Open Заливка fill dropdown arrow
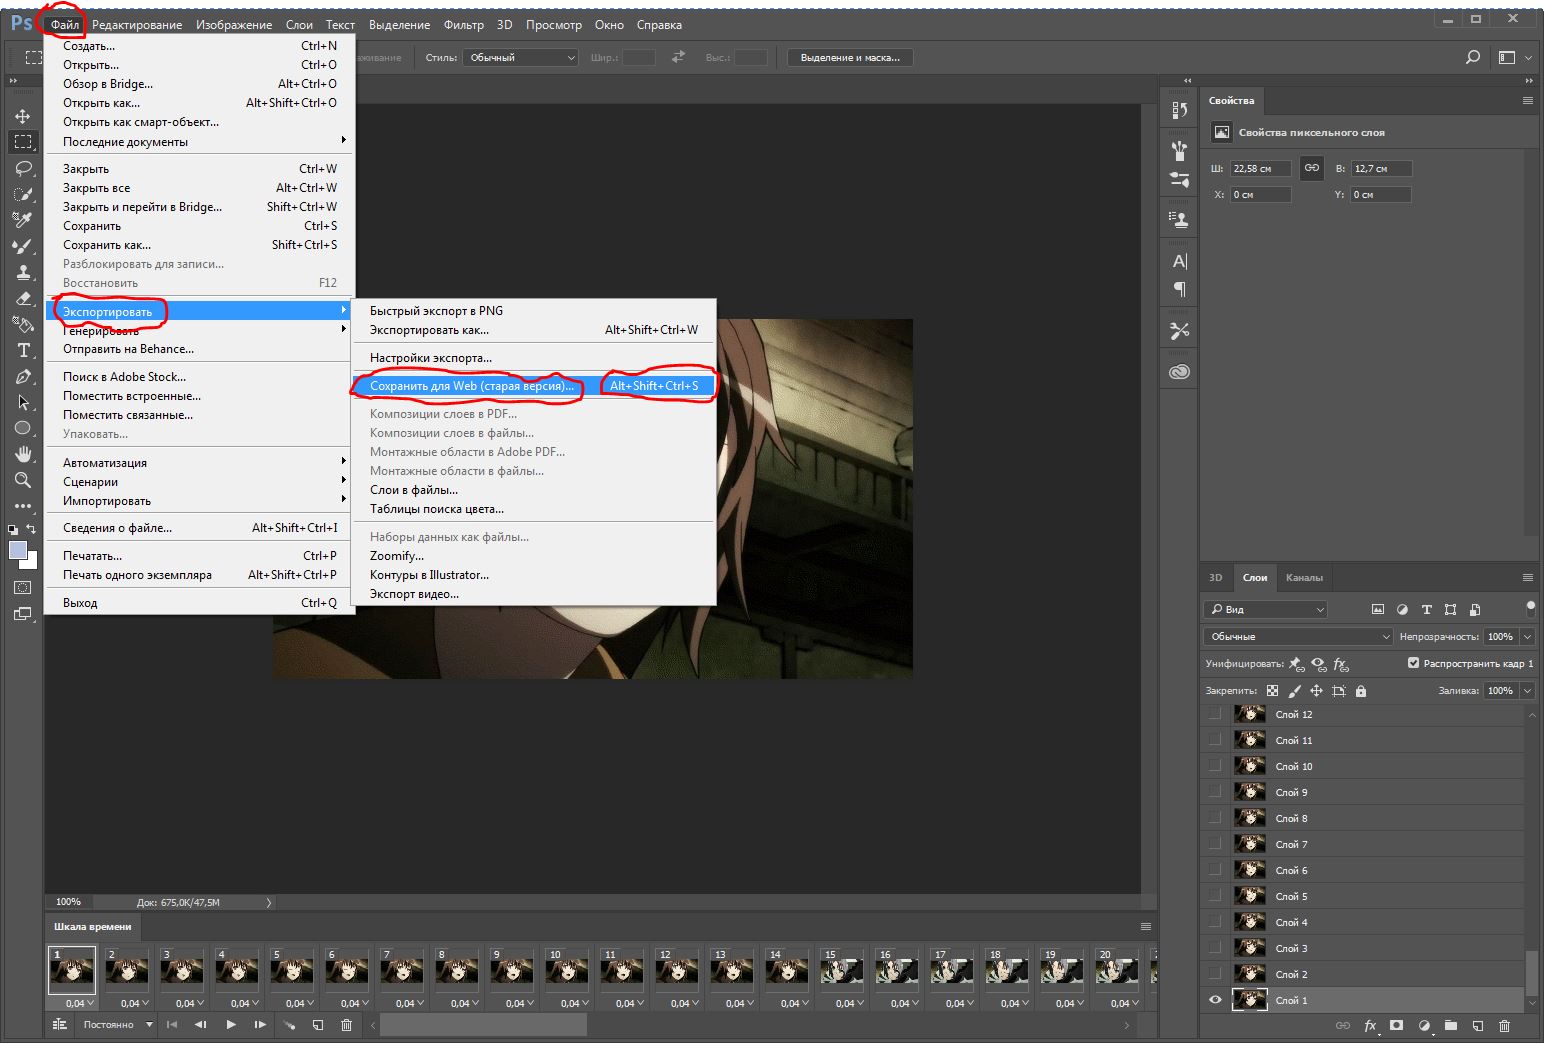Viewport: 1544px width, 1044px height. click(1527, 690)
